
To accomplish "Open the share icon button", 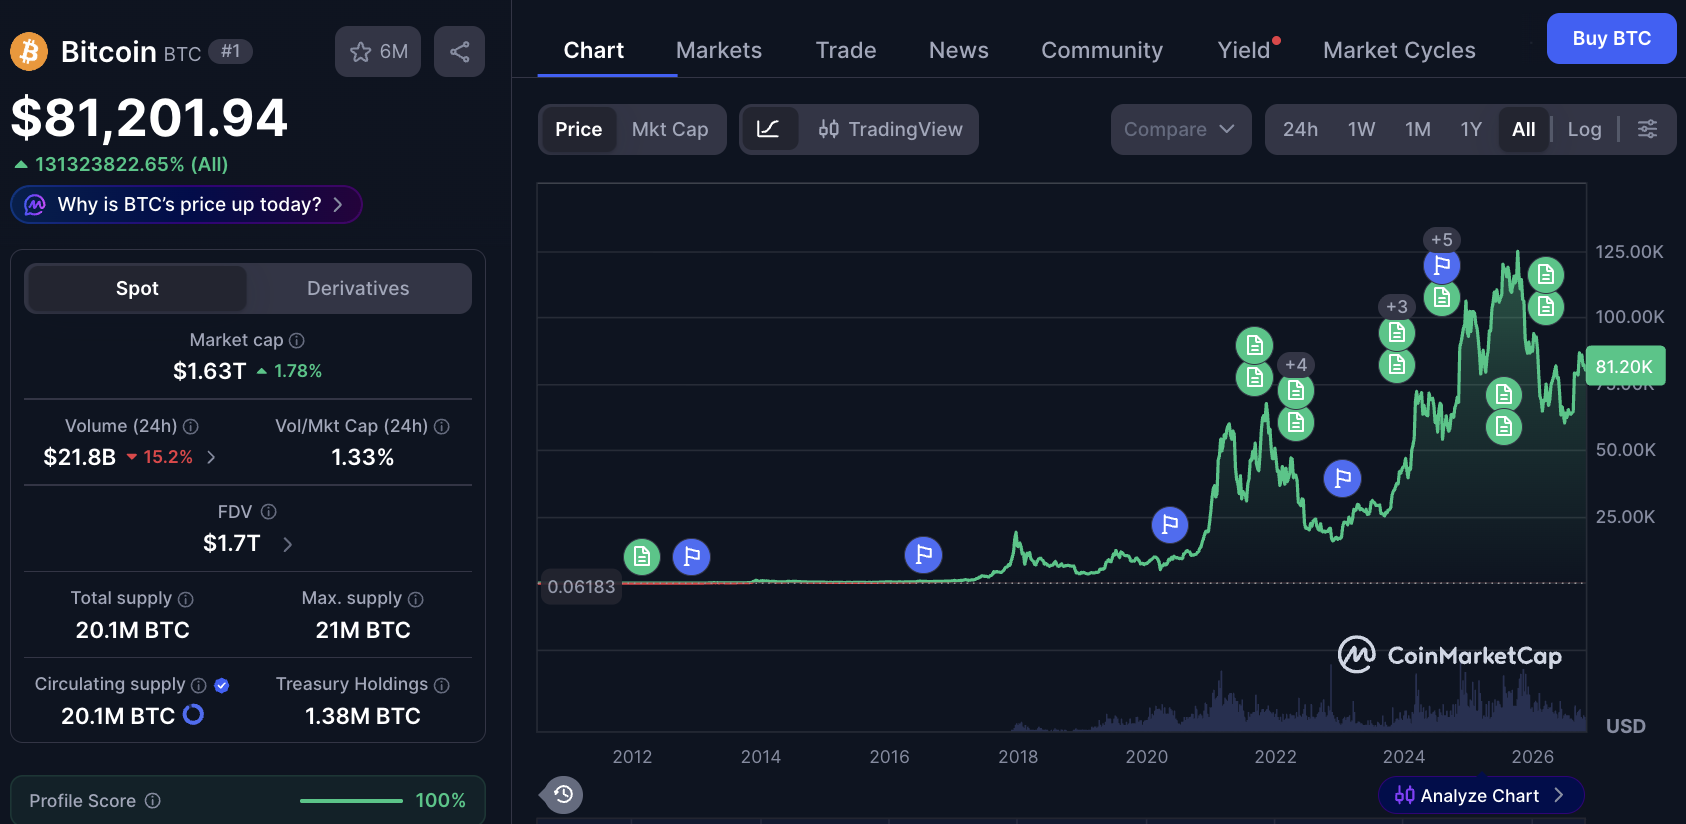I will [x=460, y=52].
